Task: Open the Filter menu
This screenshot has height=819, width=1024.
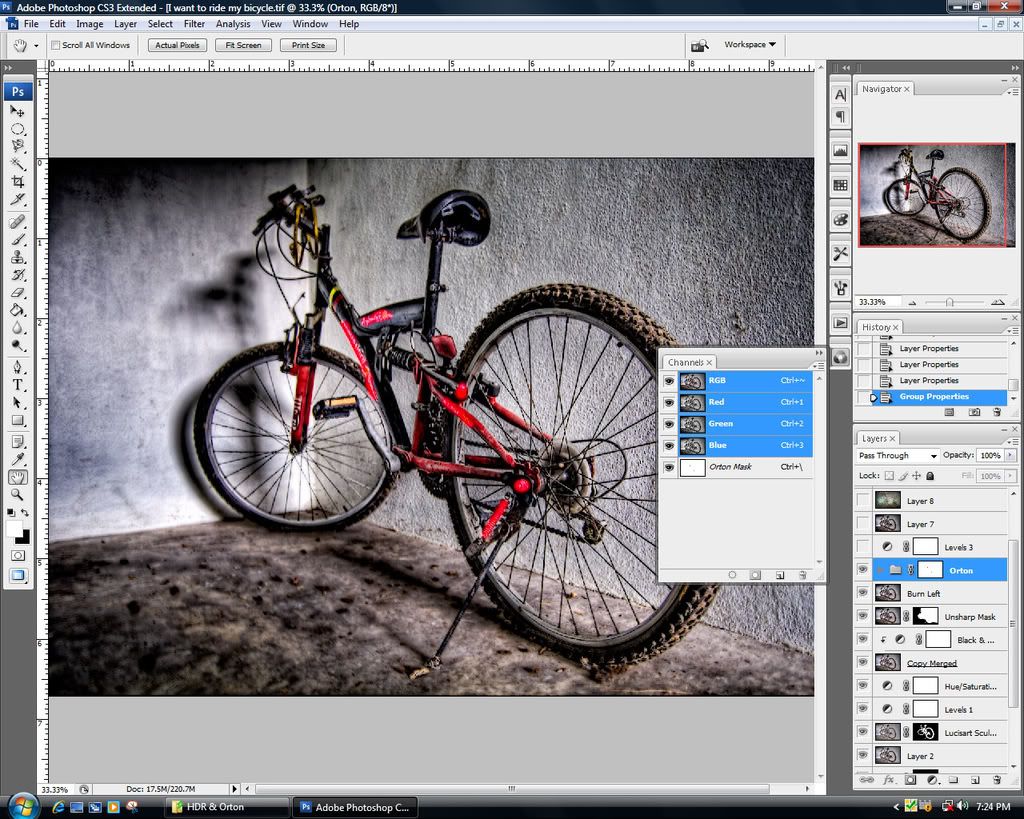Action: click(194, 24)
